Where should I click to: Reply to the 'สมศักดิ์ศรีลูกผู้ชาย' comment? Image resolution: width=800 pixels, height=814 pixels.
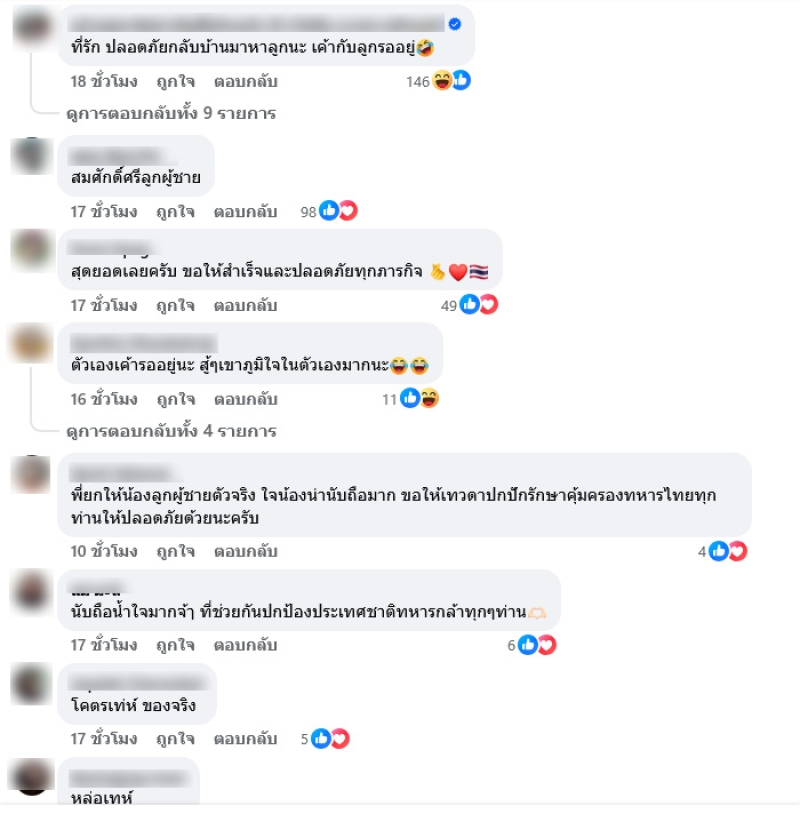246,212
